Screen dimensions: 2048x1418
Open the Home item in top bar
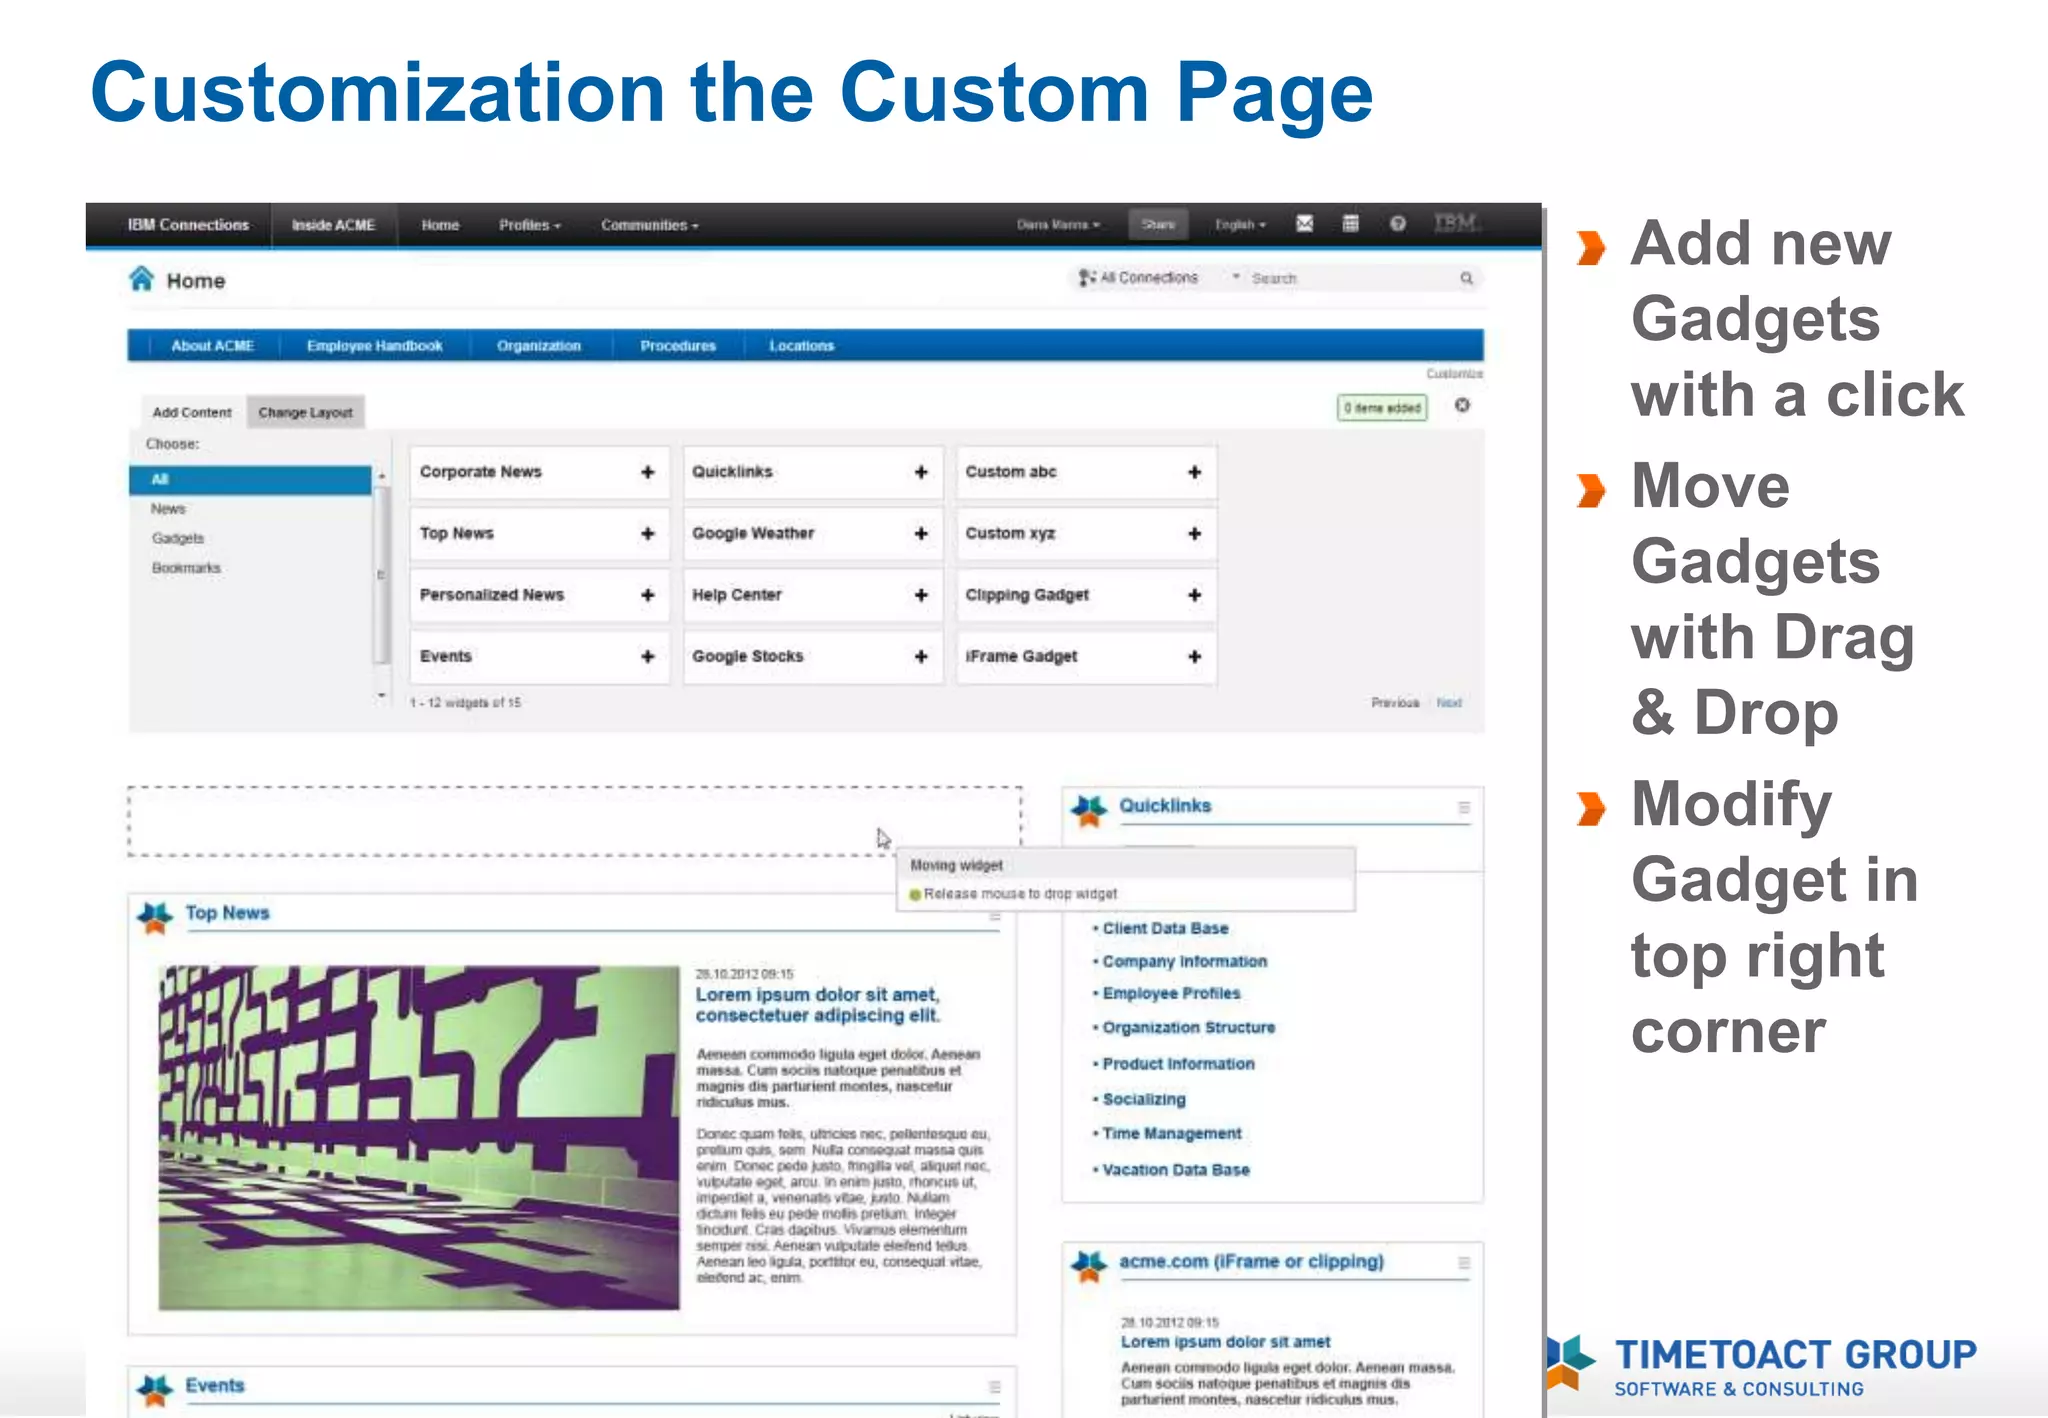(x=440, y=225)
